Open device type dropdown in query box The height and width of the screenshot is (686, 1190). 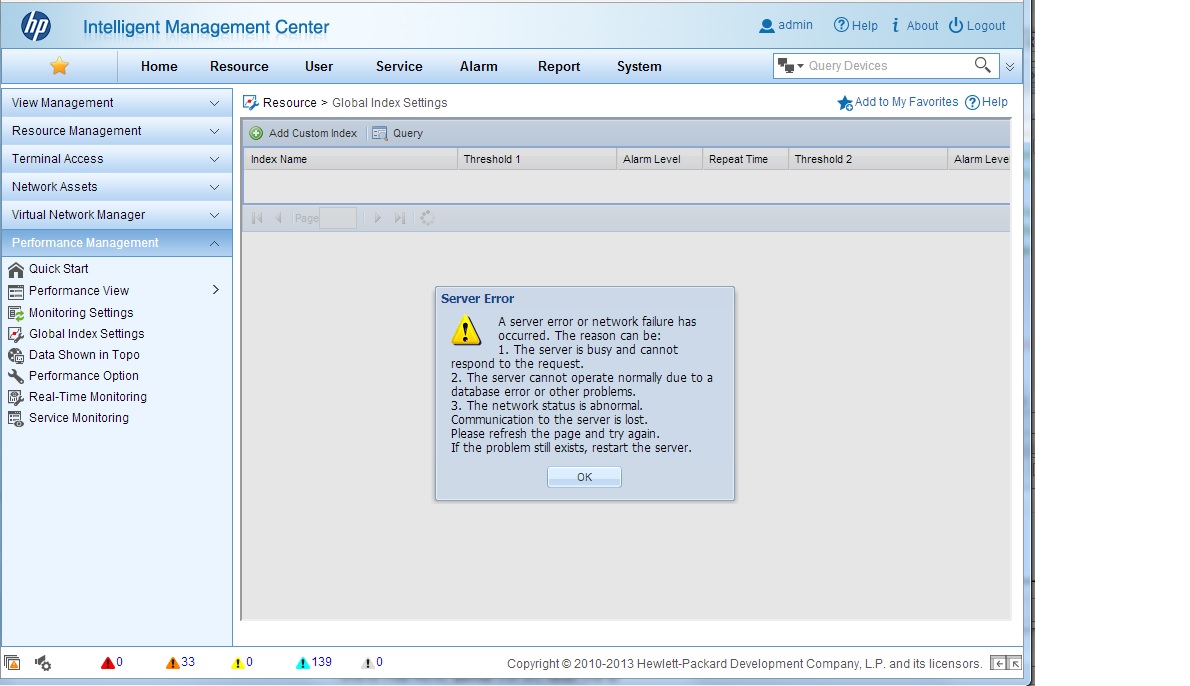[x=791, y=66]
